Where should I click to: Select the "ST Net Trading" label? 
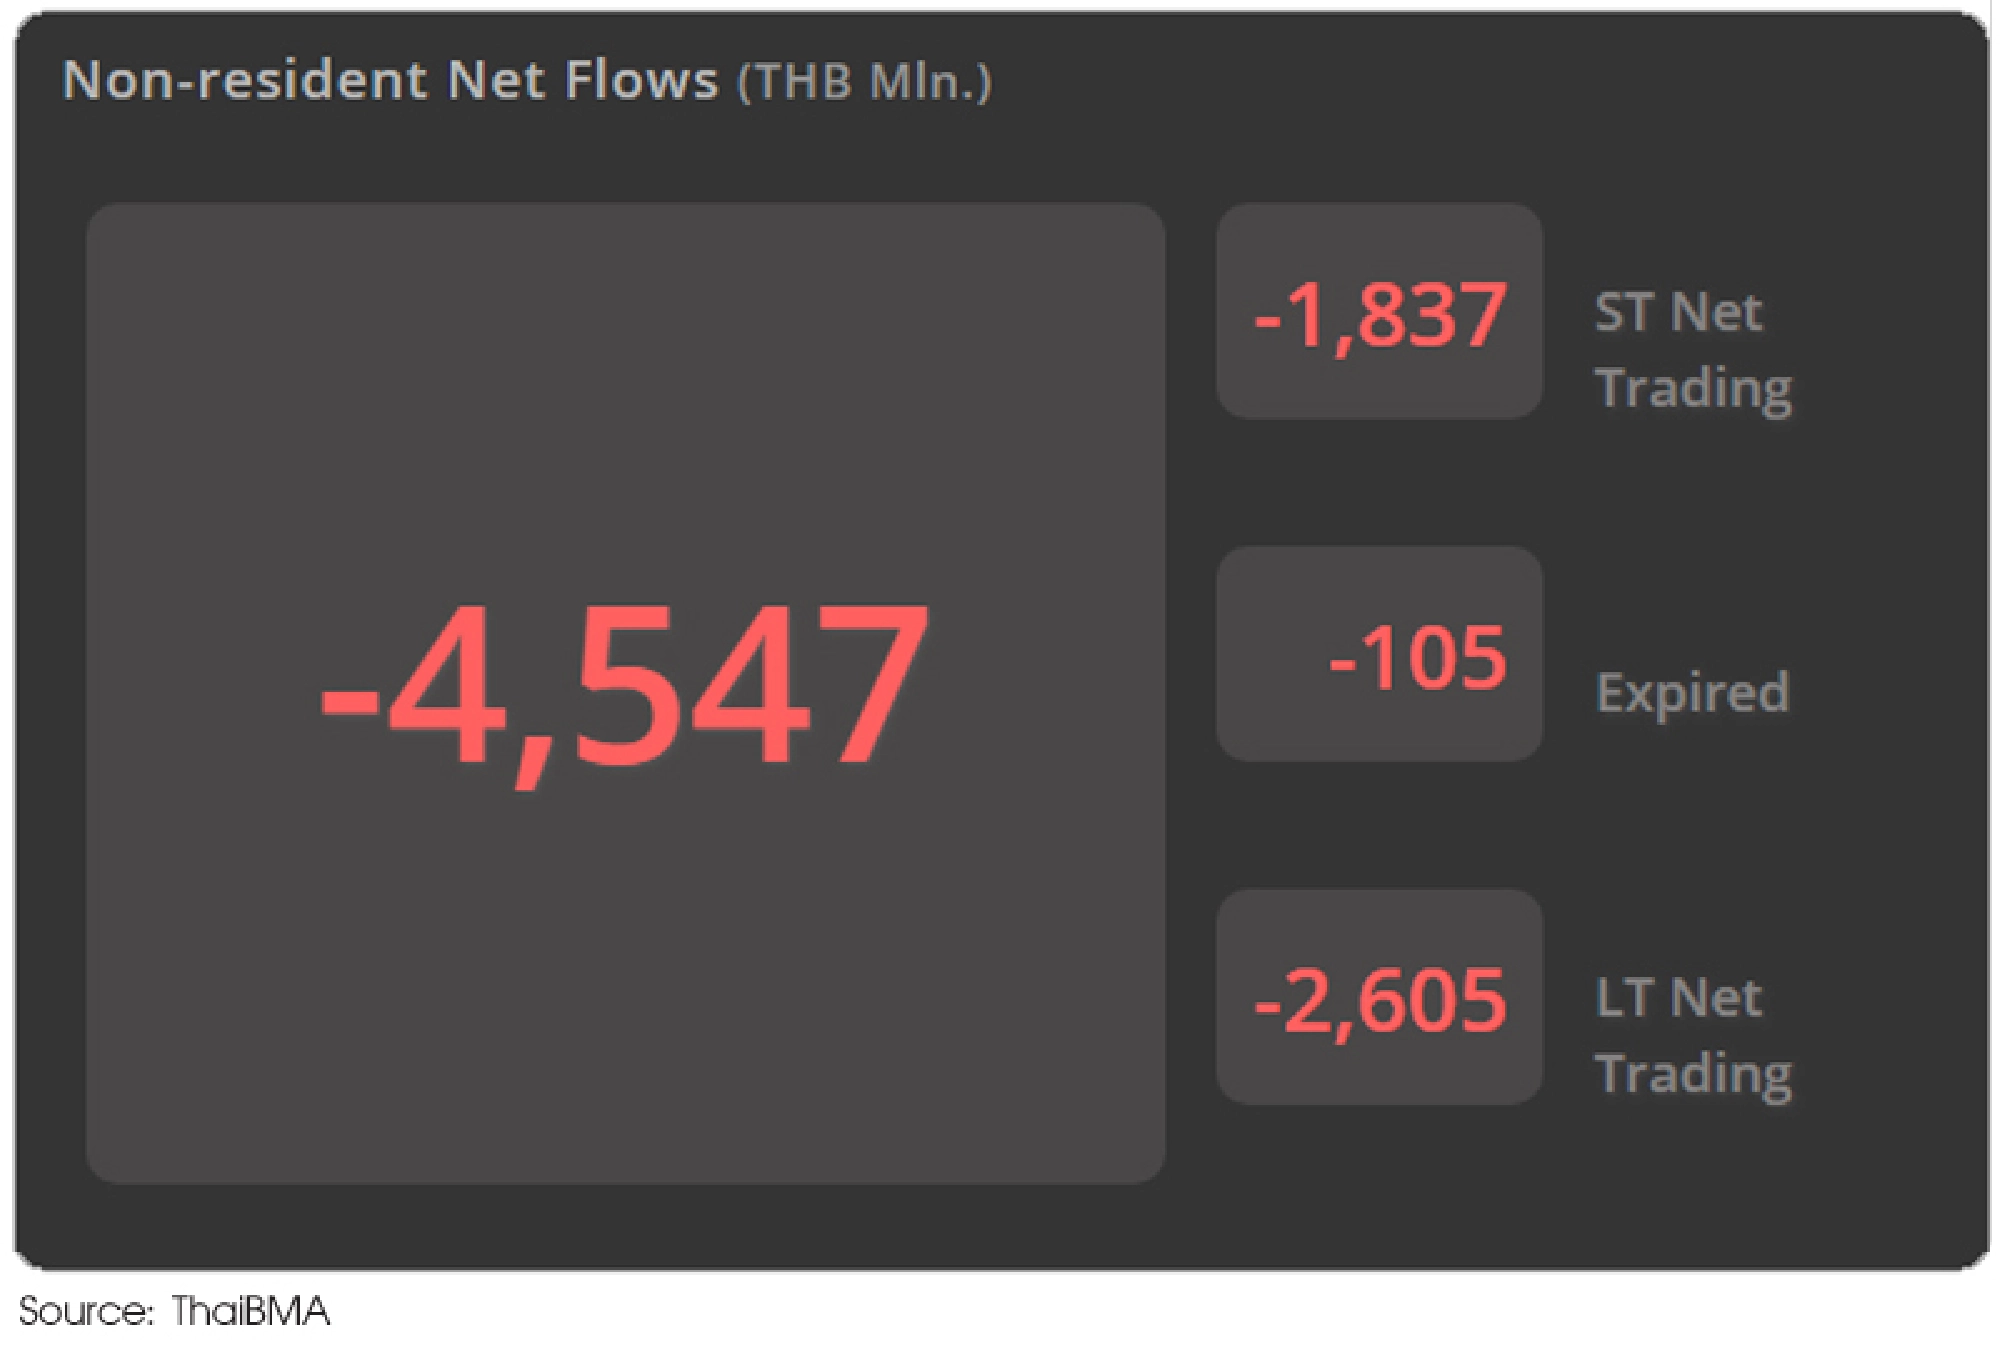(1693, 350)
